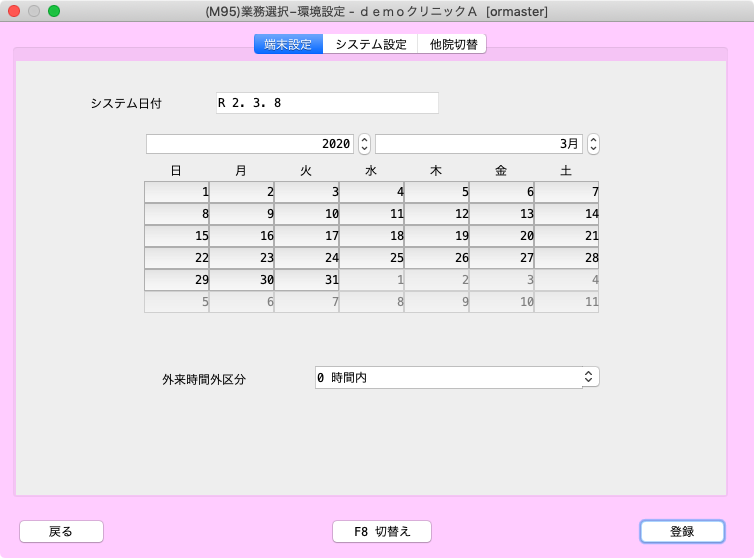Choose calendar day 26

pyautogui.click(x=437, y=258)
